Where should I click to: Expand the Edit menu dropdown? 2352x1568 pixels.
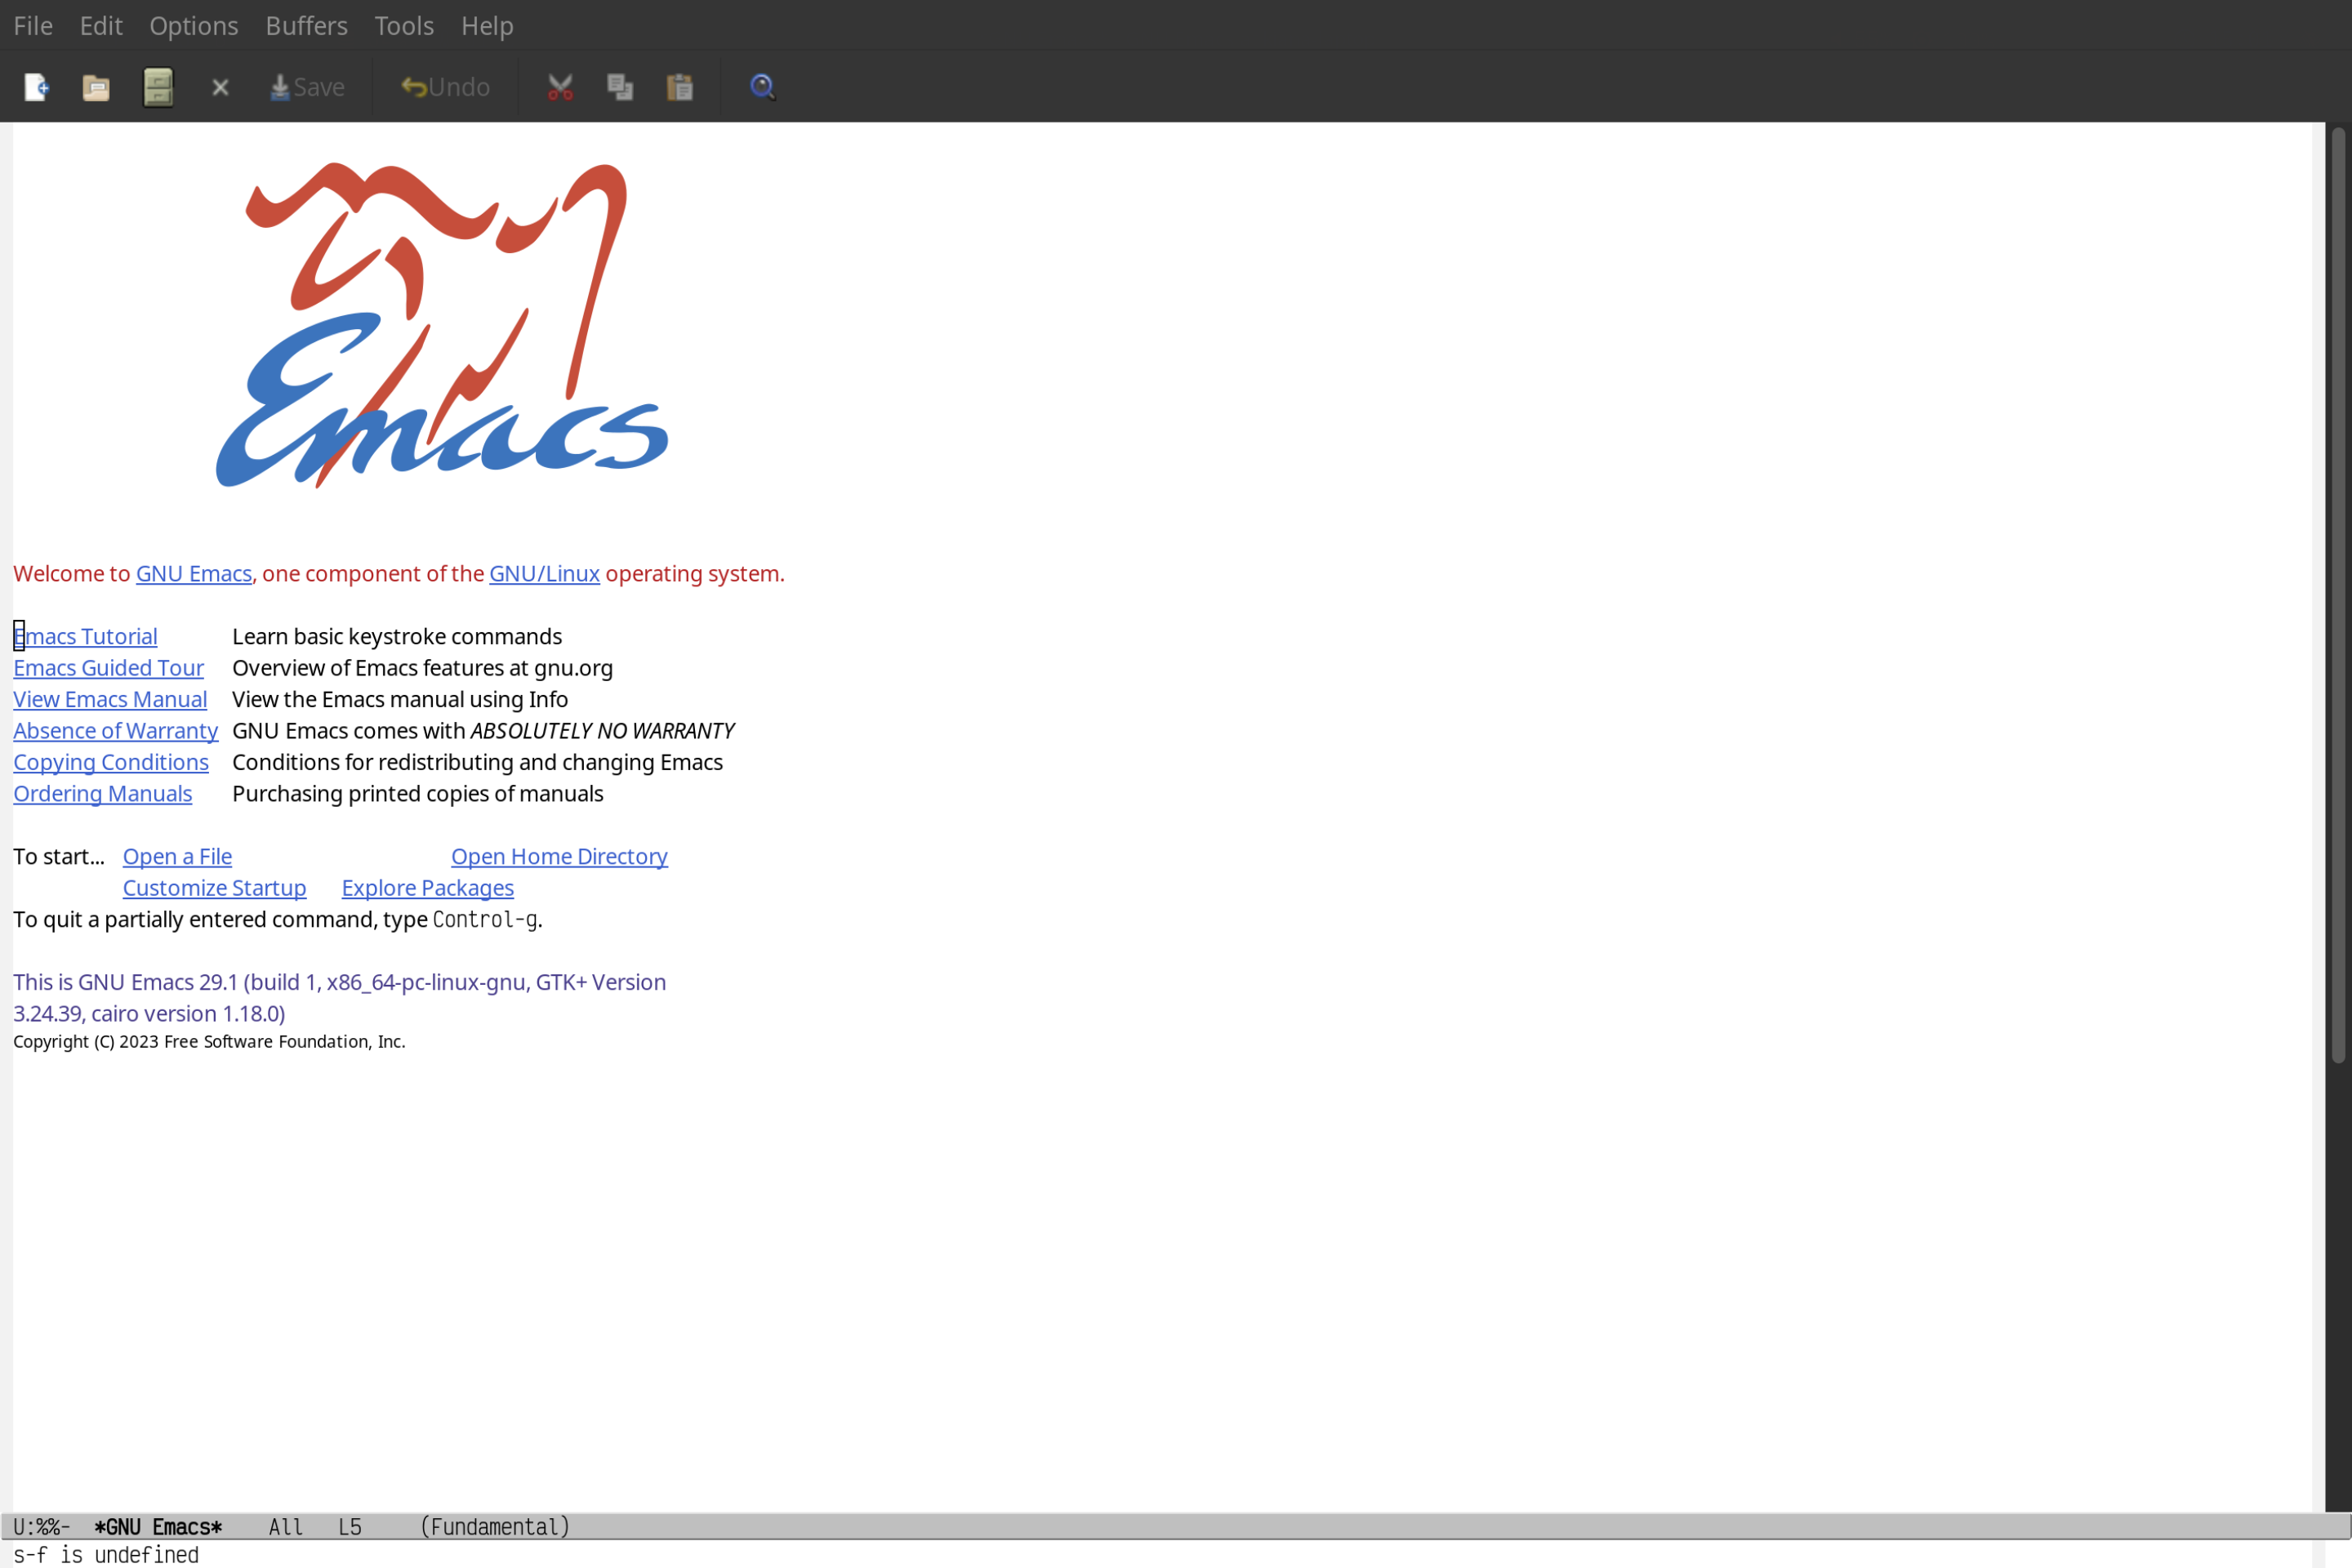pyautogui.click(x=100, y=24)
